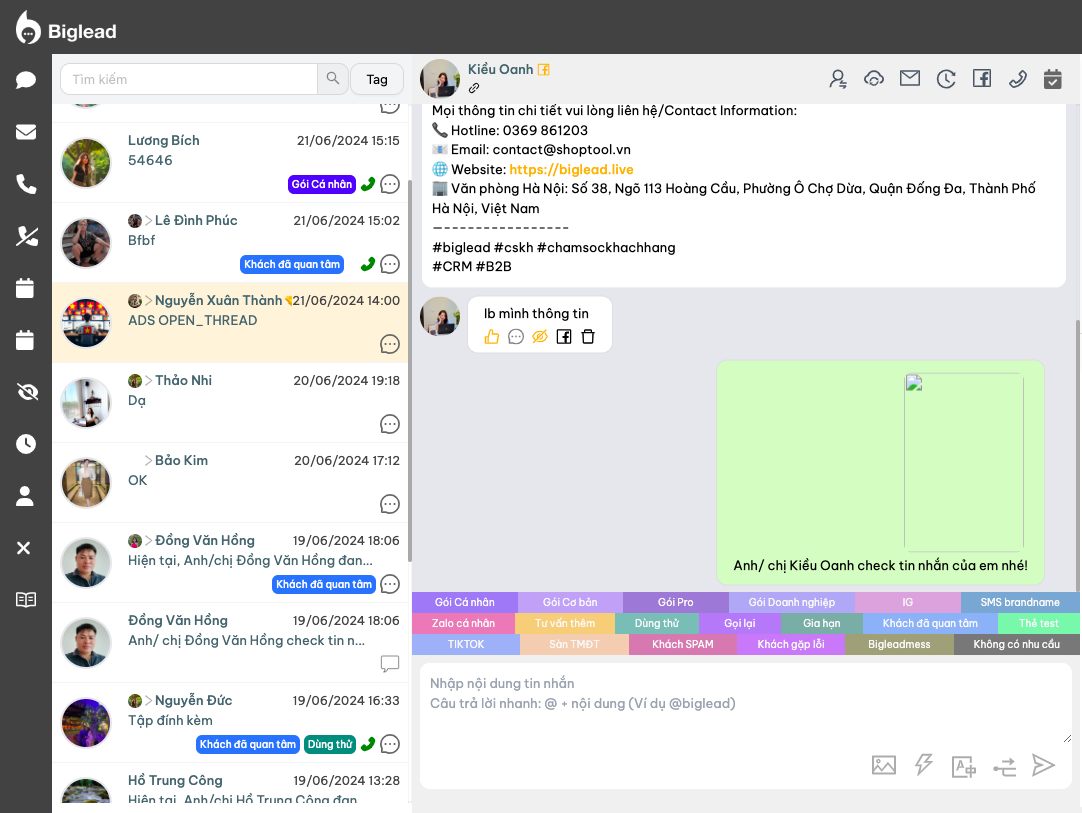The image size is (1082, 813).
Task: Open the Nguyễn Xuân Thành conversation
Action: pos(230,322)
